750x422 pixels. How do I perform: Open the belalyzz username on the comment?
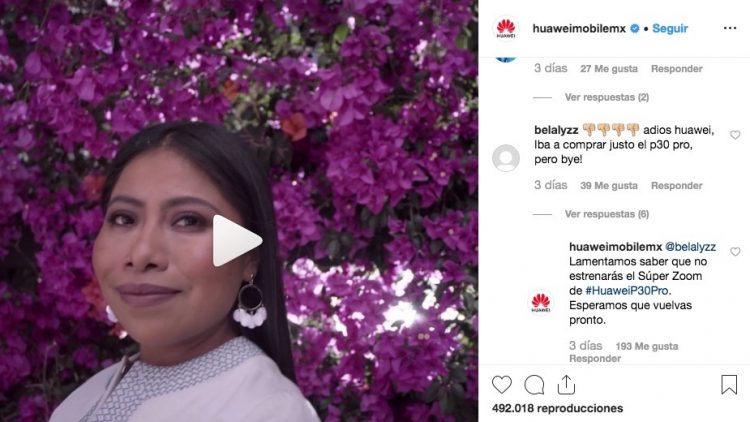click(x=556, y=130)
